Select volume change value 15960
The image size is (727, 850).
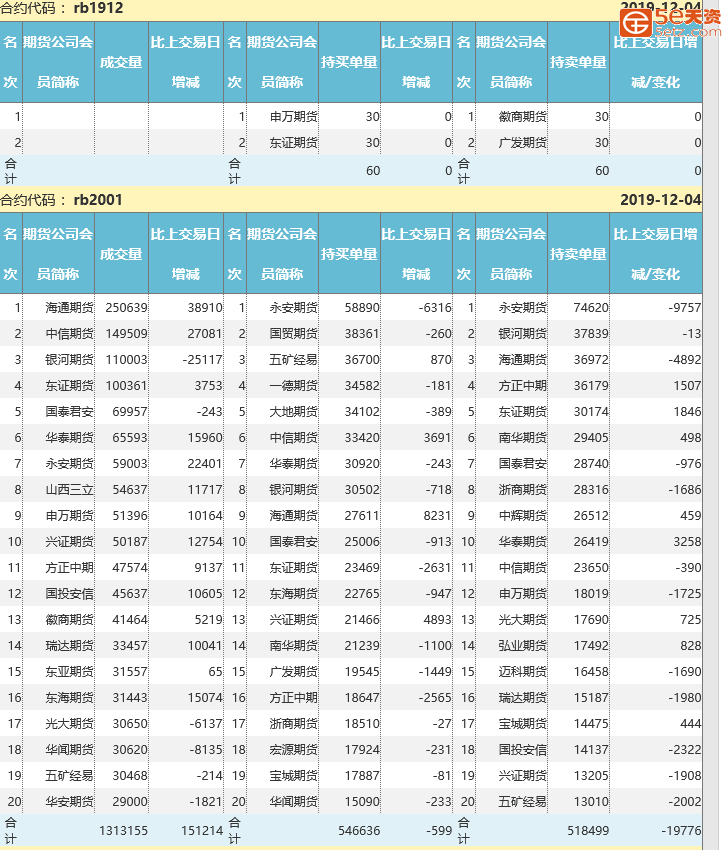point(205,438)
